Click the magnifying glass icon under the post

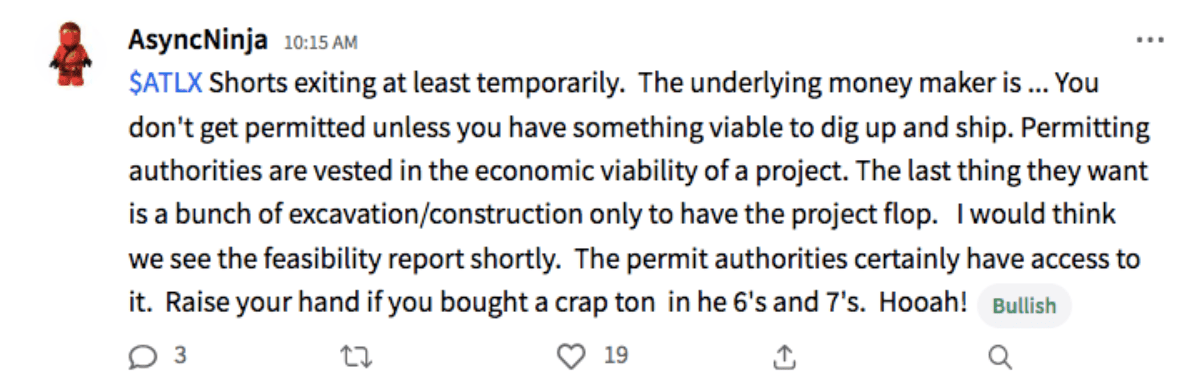pos(1000,357)
